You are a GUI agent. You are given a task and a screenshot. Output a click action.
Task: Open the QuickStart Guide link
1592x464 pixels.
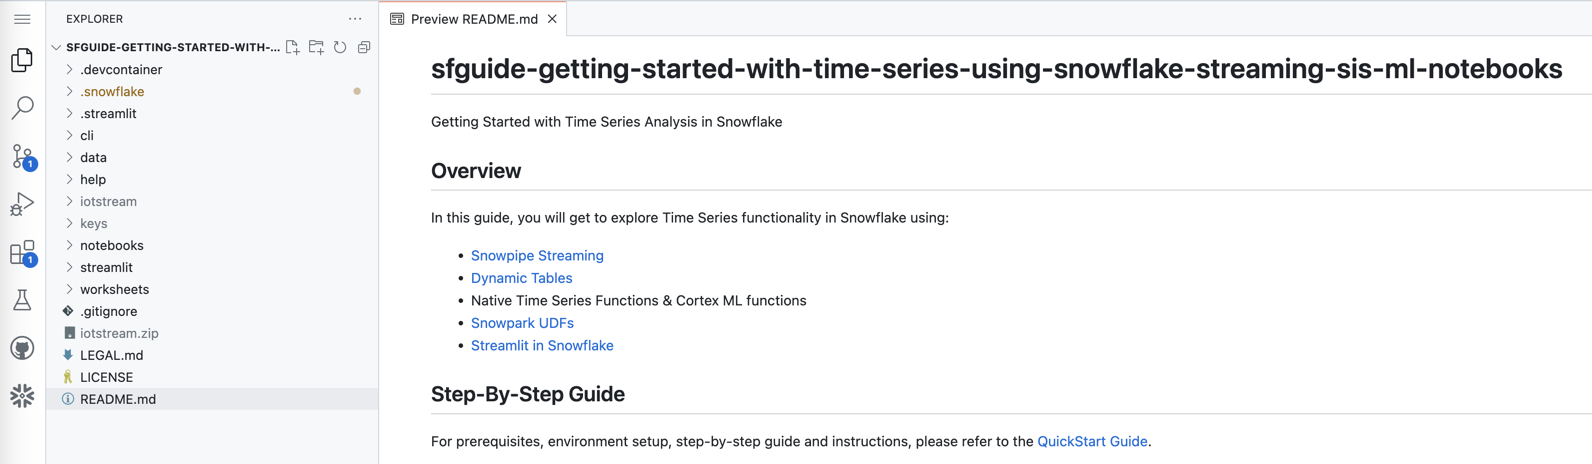1092,441
